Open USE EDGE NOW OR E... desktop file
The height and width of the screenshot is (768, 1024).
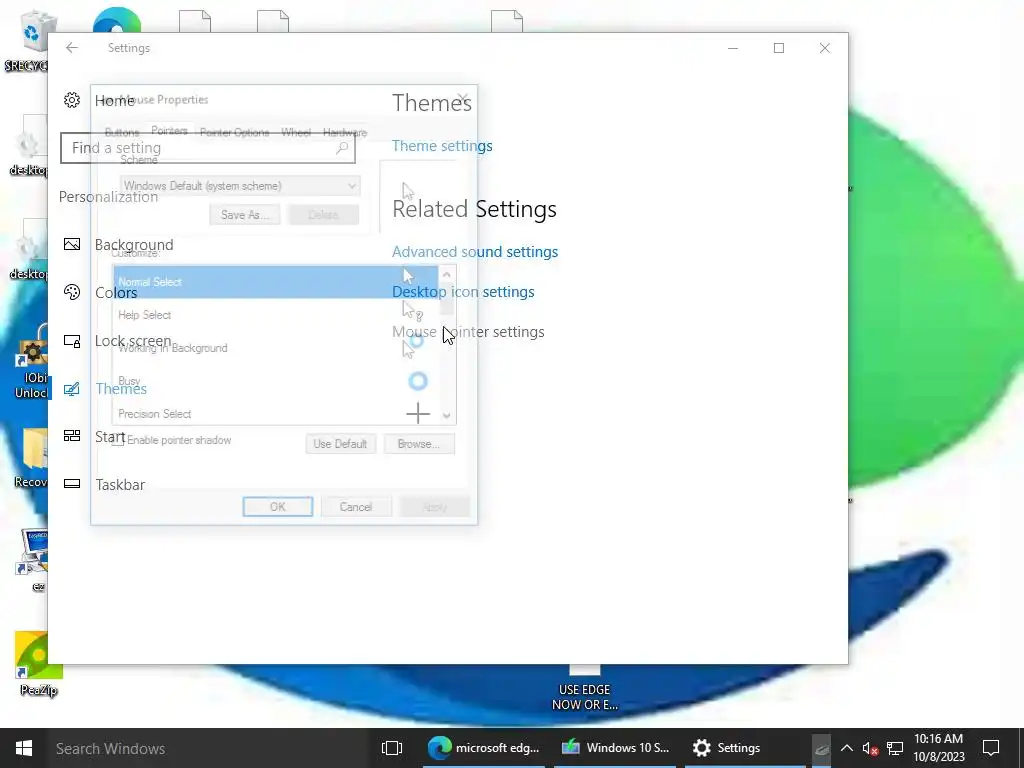click(x=584, y=688)
